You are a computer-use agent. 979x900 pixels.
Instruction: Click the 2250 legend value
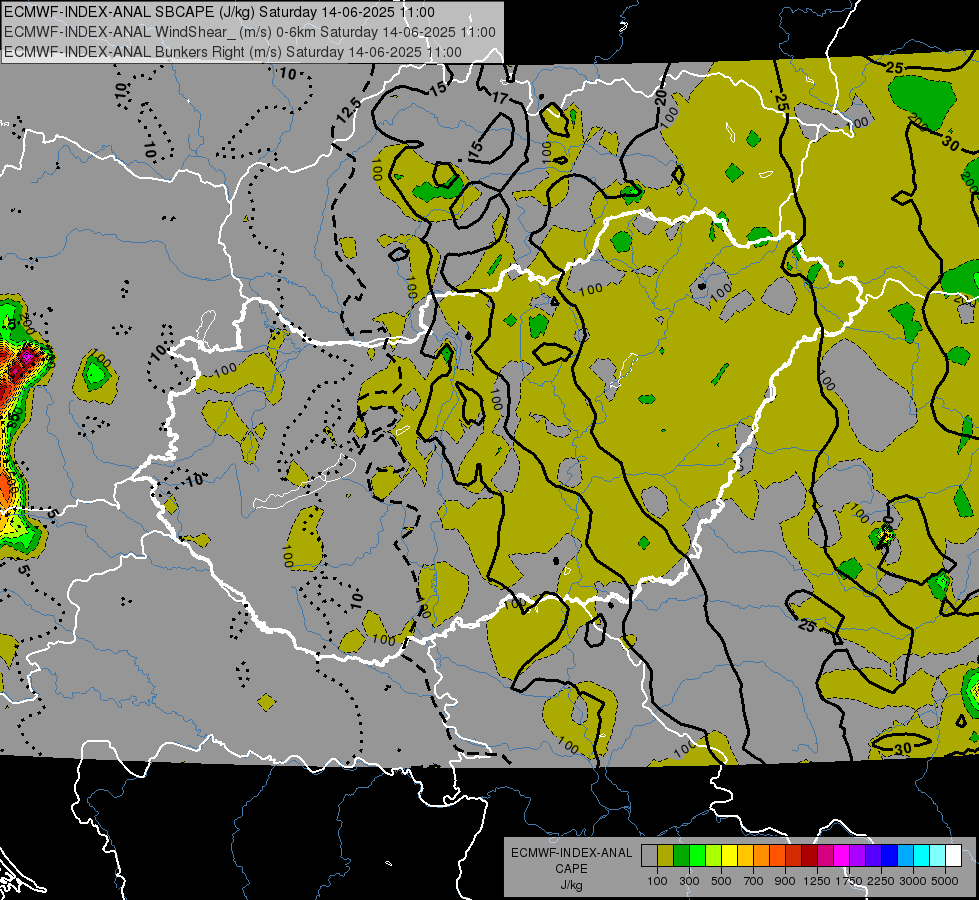(x=881, y=881)
